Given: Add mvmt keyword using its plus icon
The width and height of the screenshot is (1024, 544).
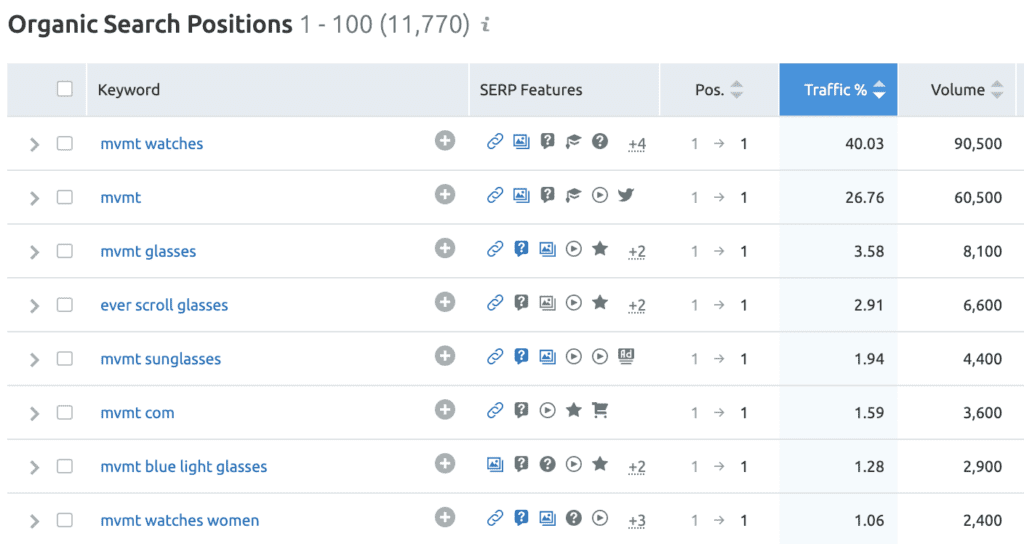Looking at the screenshot, I should click(445, 195).
